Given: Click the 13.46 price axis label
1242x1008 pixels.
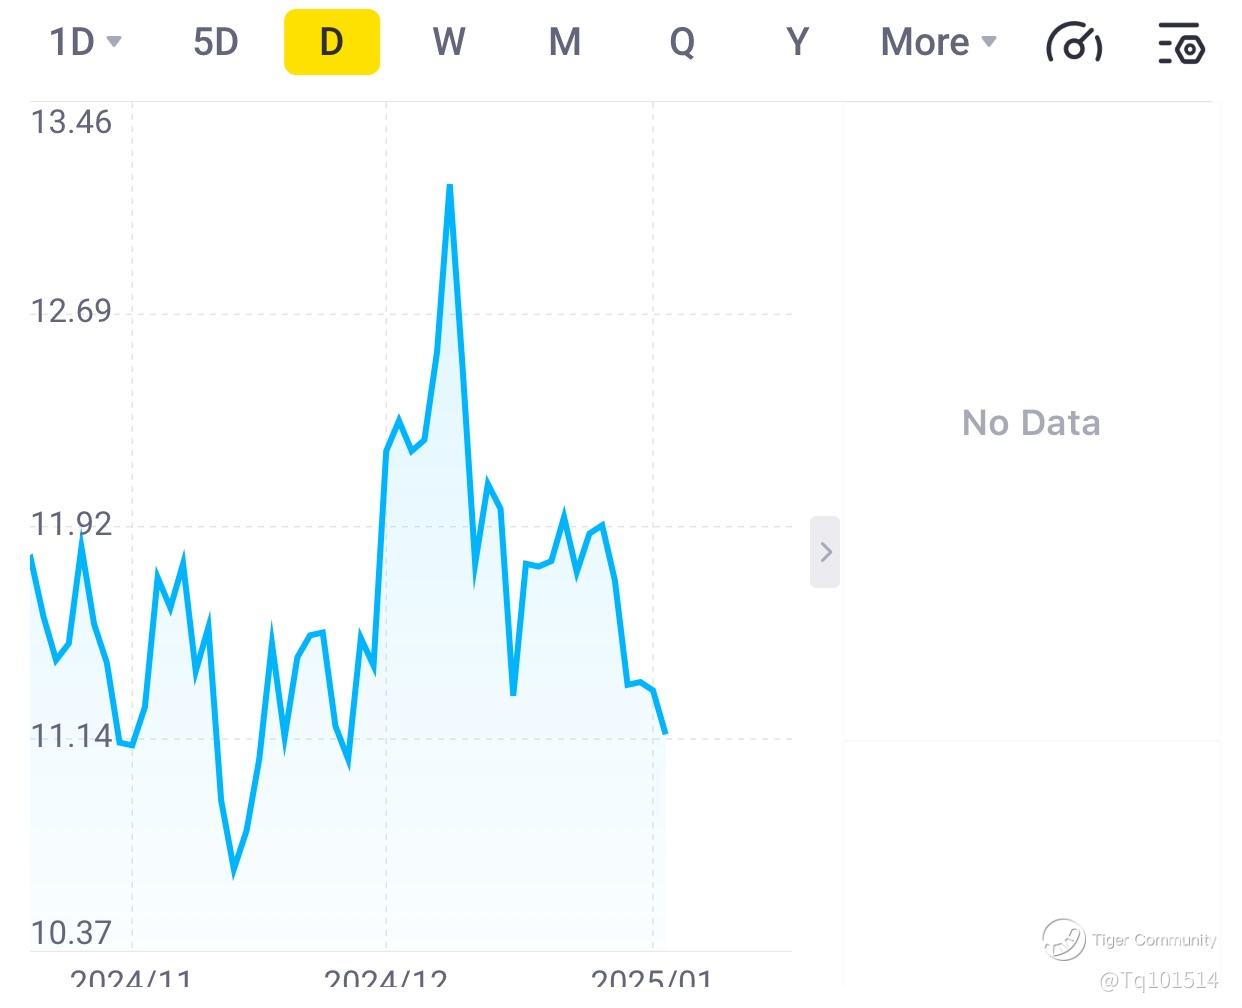Looking at the screenshot, I should pyautogui.click(x=71, y=123).
